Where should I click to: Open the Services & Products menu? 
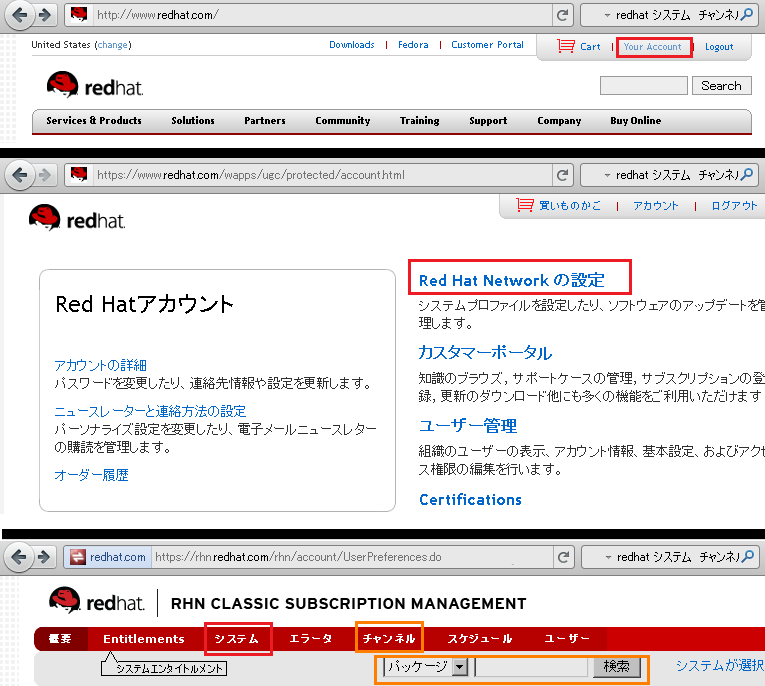(x=94, y=121)
